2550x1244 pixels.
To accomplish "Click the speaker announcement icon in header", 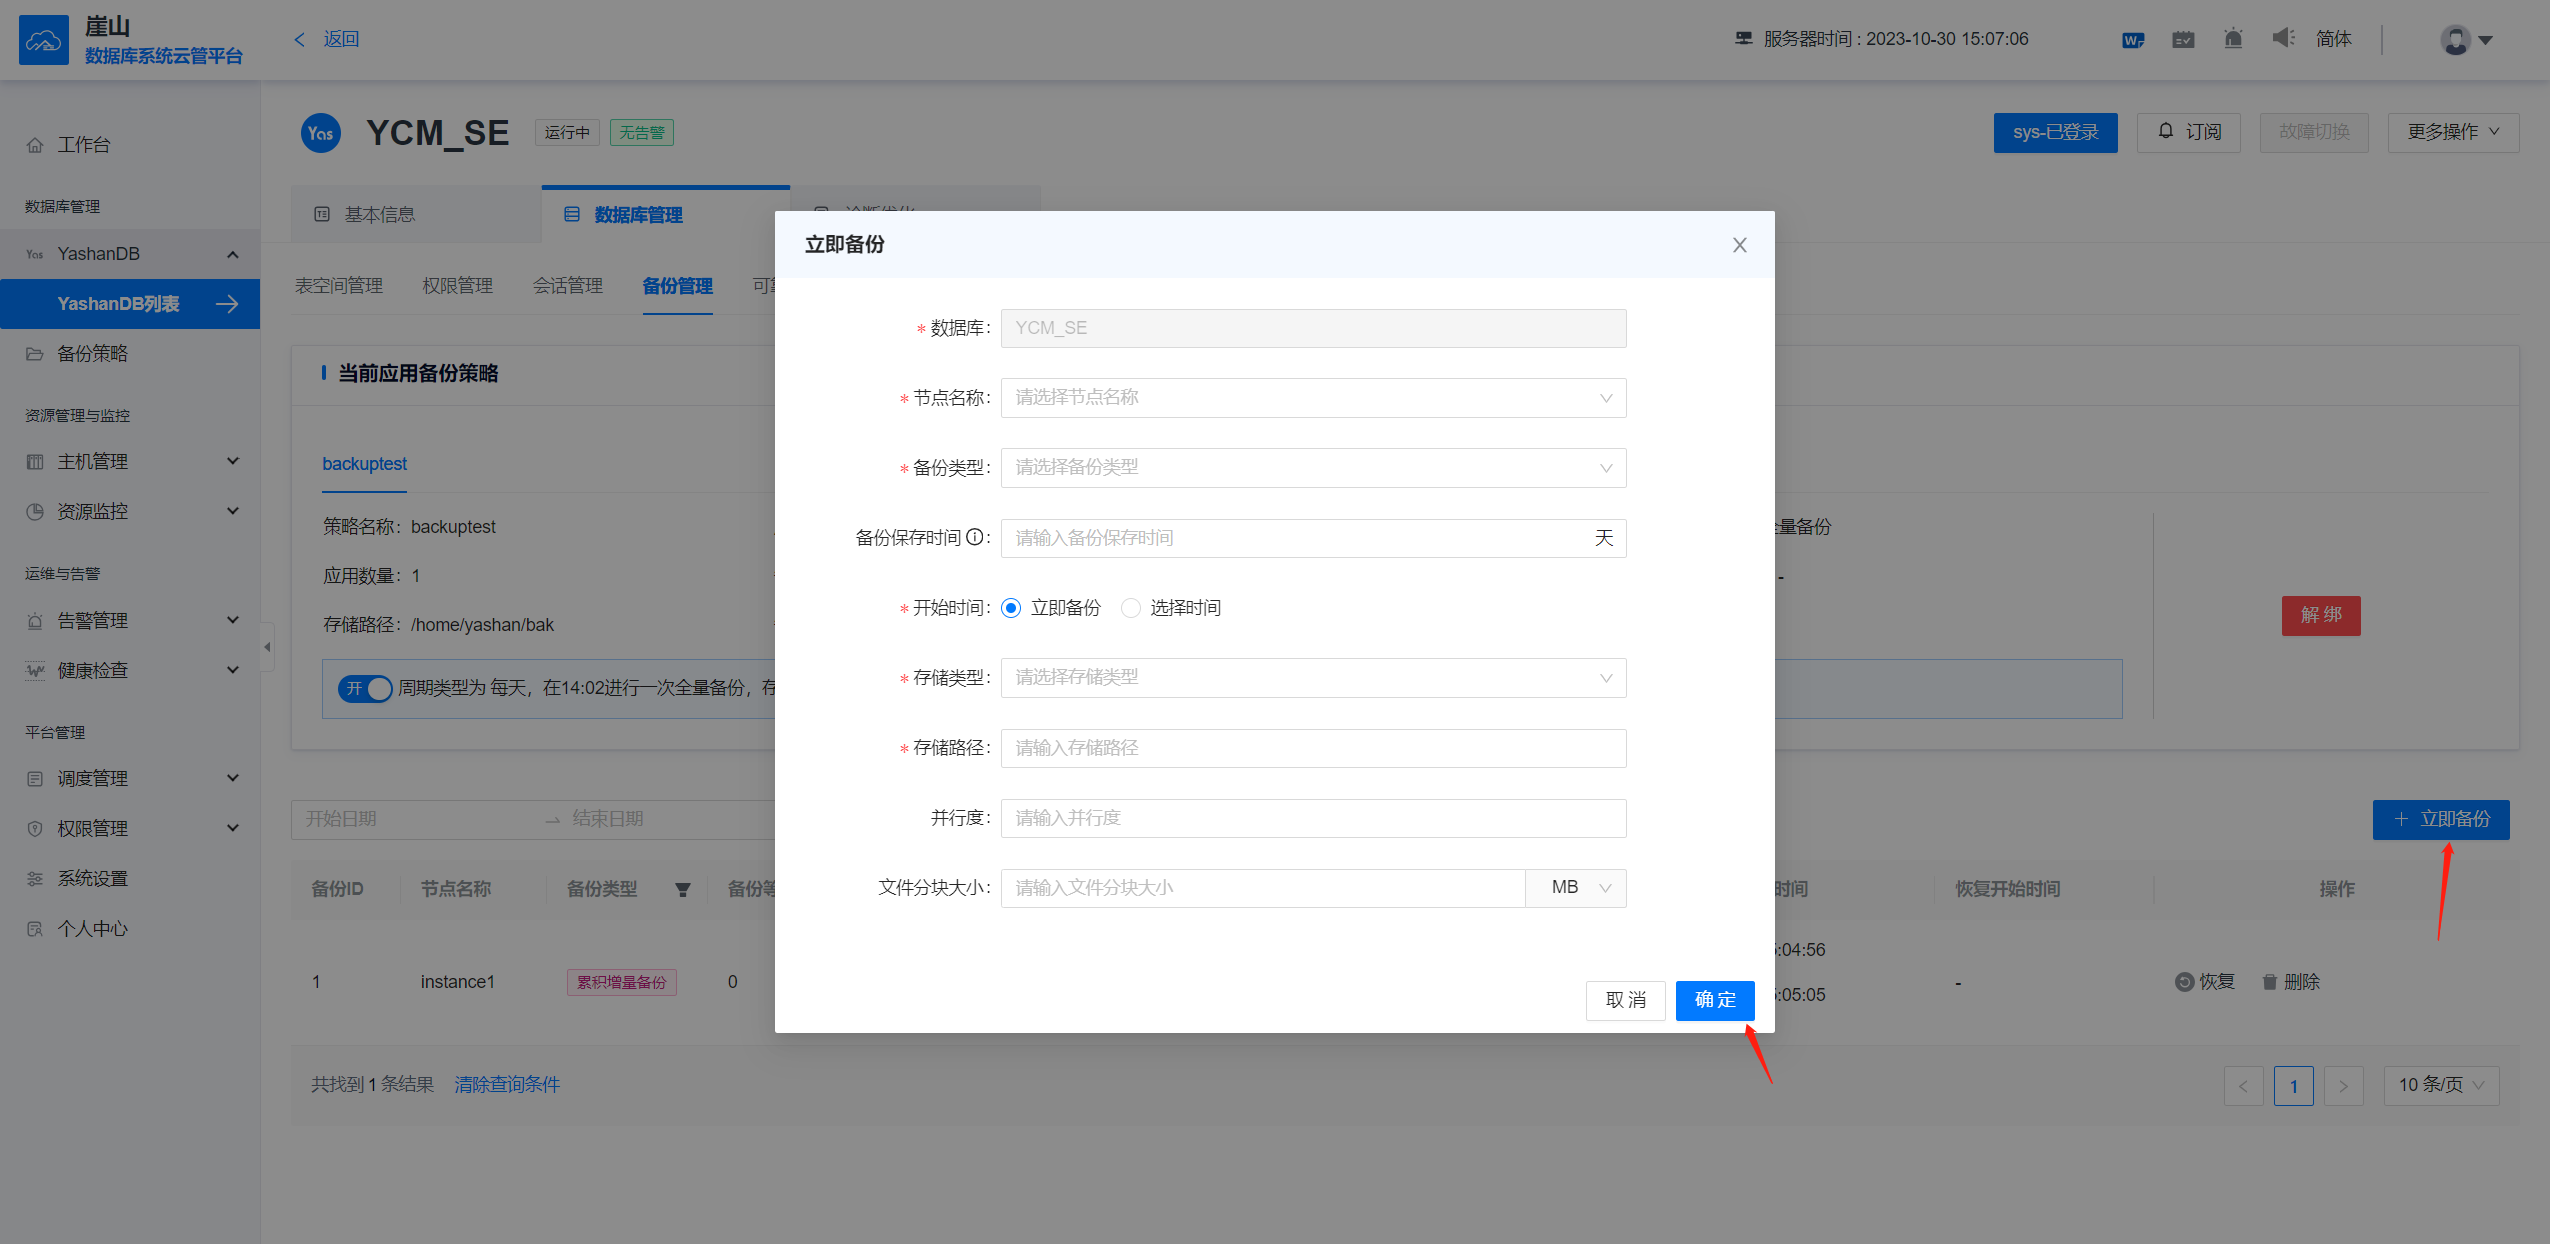I will click(x=2283, y=38).
